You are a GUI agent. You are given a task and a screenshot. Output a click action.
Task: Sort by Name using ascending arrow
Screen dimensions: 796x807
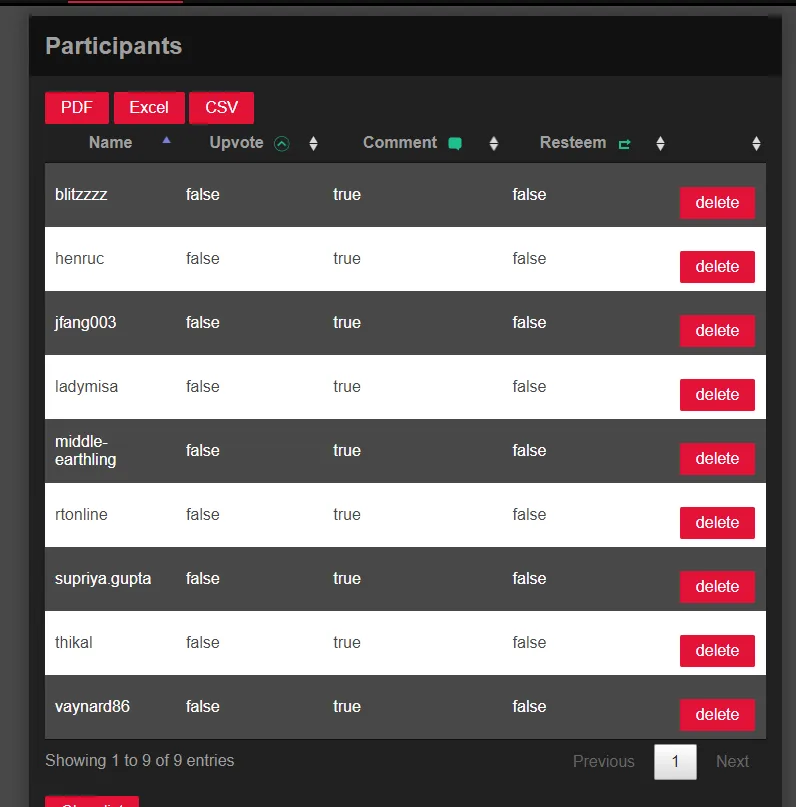[166, 142]
